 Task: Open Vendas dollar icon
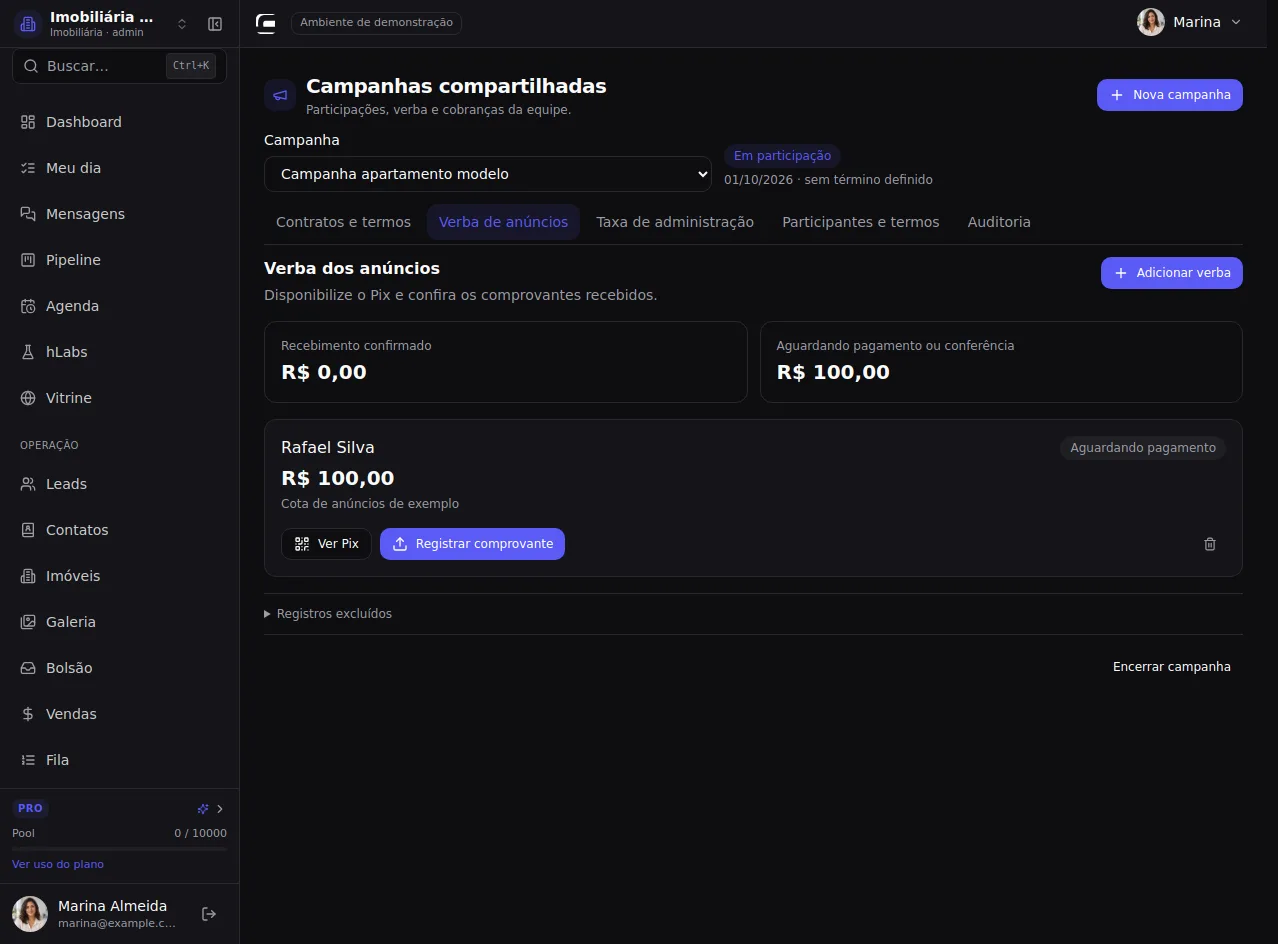click(28, 714)
